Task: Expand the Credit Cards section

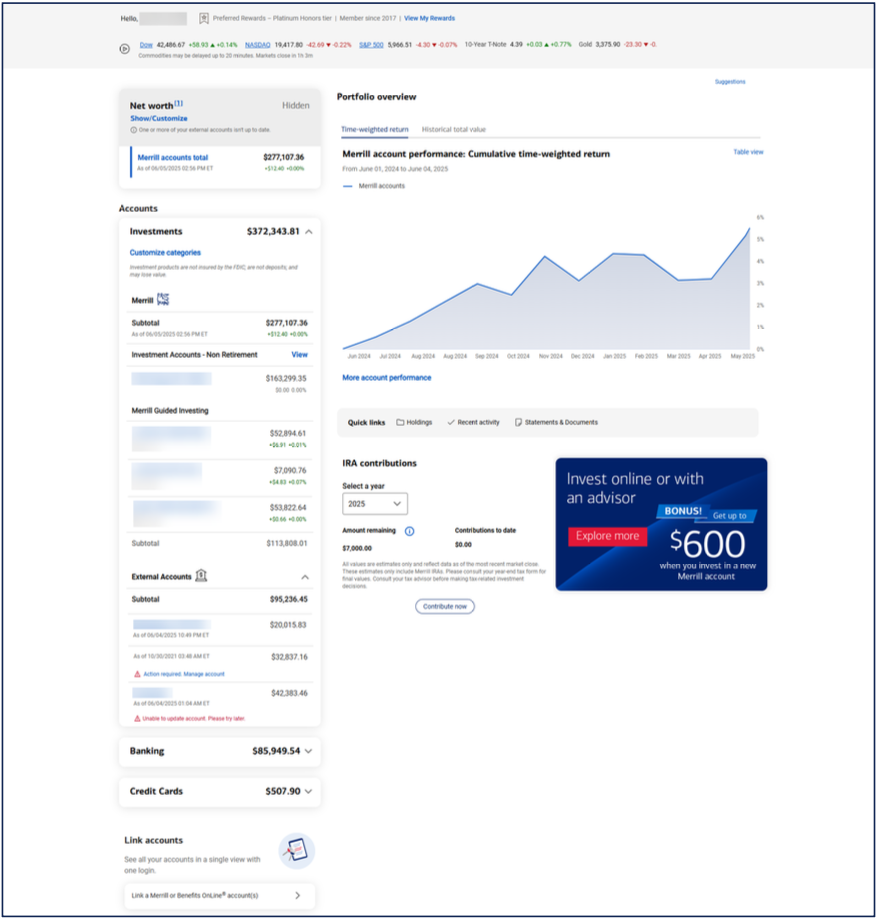Action: pos(219,791)
